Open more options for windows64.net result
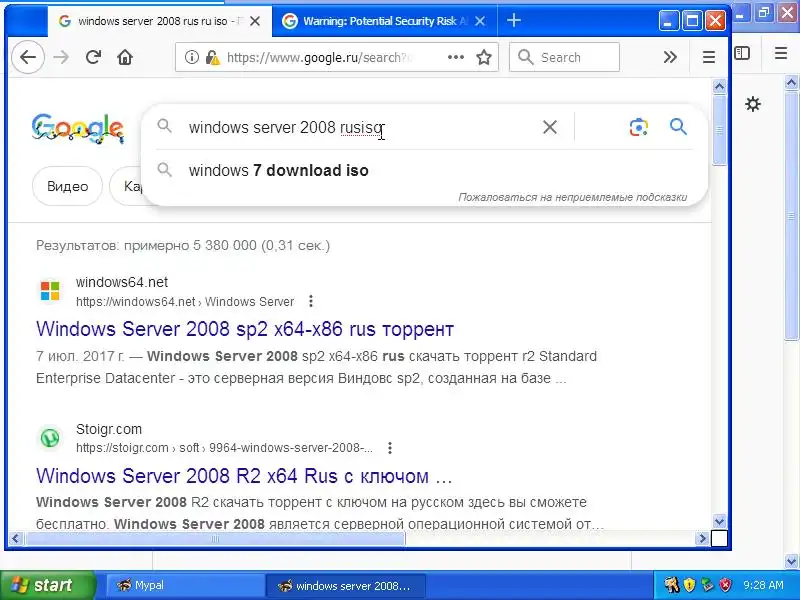Screen dimensions: 800x600 tap(311, 302)
